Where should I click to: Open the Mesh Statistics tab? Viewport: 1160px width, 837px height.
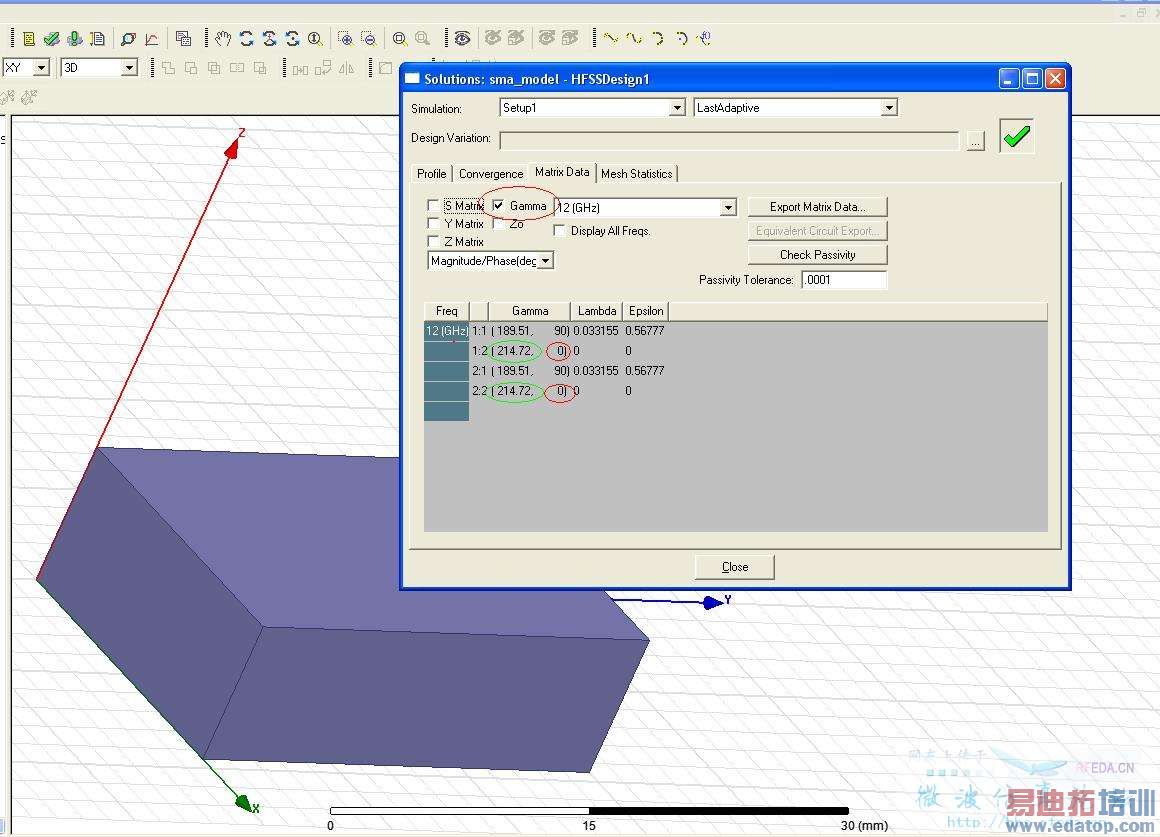coord(636,174)
